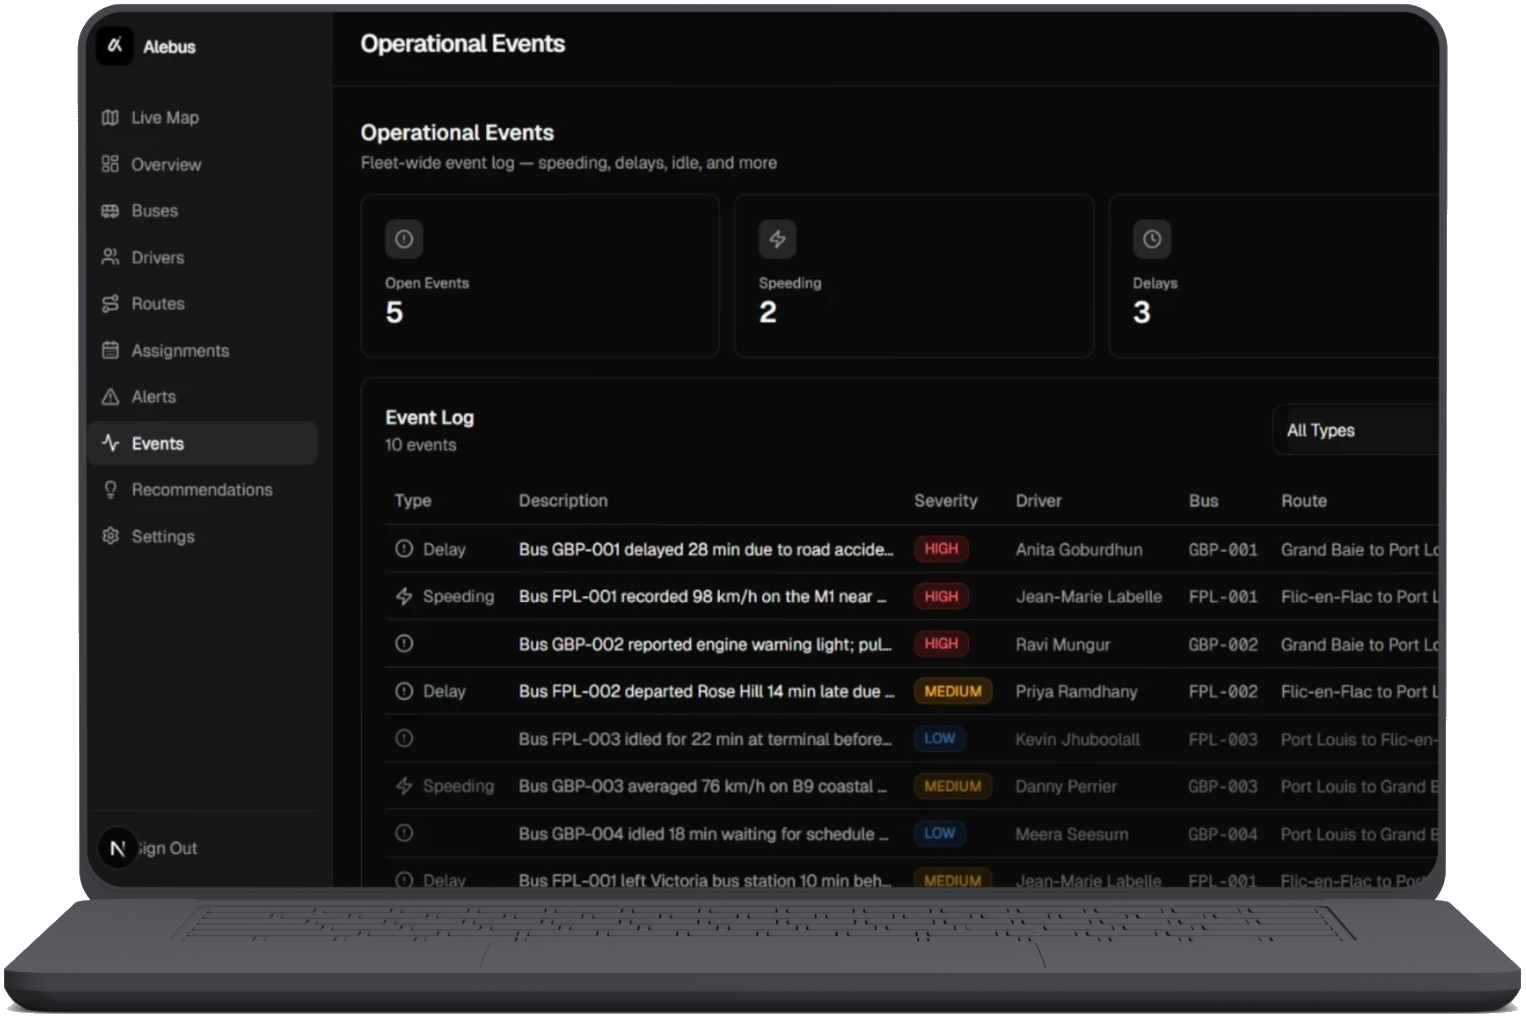Click the Events activity pulse icon
This screenshot has height=1018, width=1526.
pyautogui.click(x=110, y=443)
